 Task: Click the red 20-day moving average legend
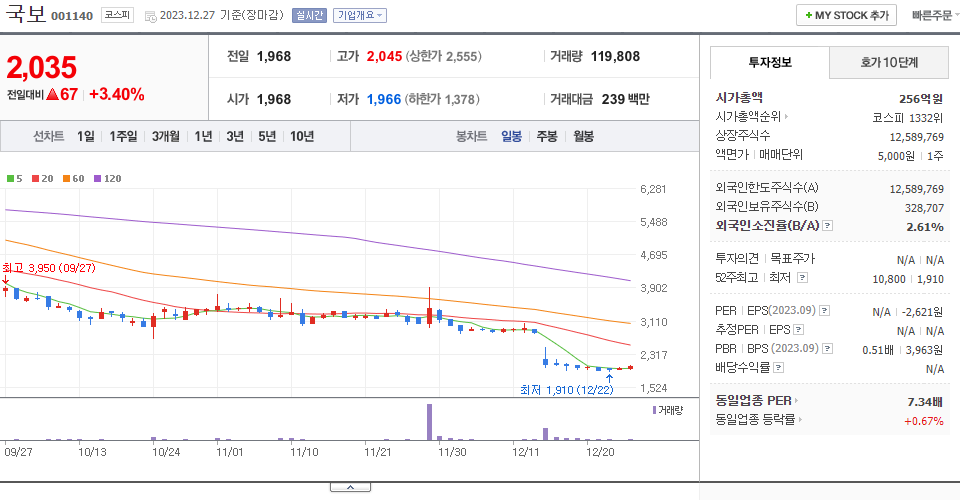(42, 179)
